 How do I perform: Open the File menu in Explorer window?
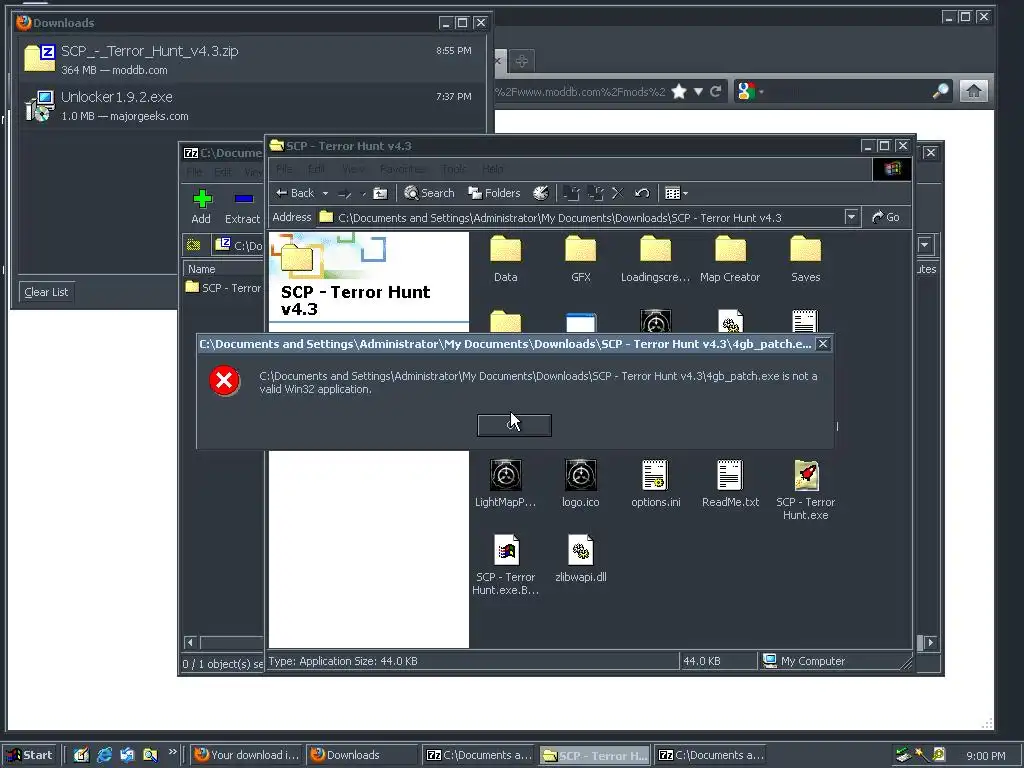[284, 169]
